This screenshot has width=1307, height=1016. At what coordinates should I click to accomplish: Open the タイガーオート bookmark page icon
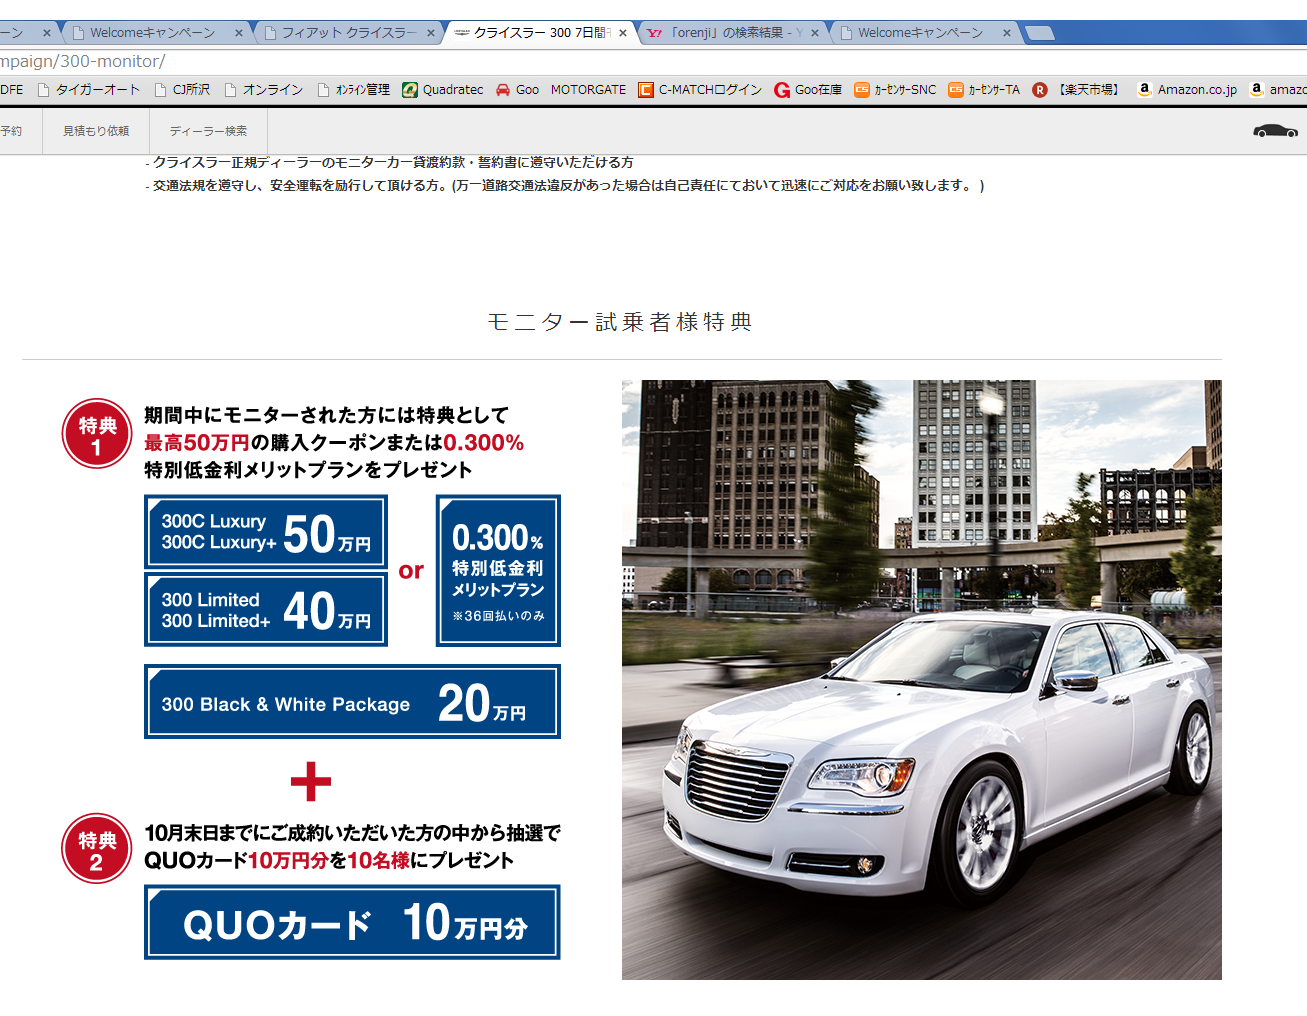(x=44, y=90)
